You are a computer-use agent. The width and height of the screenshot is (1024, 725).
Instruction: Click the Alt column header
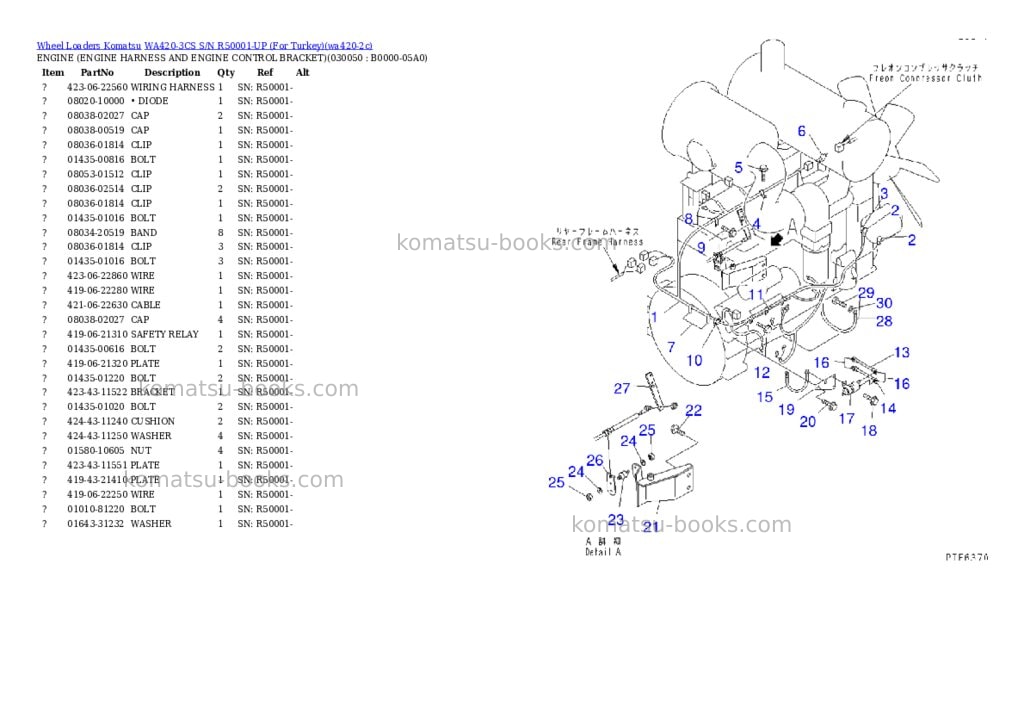[x=302, y=72]
